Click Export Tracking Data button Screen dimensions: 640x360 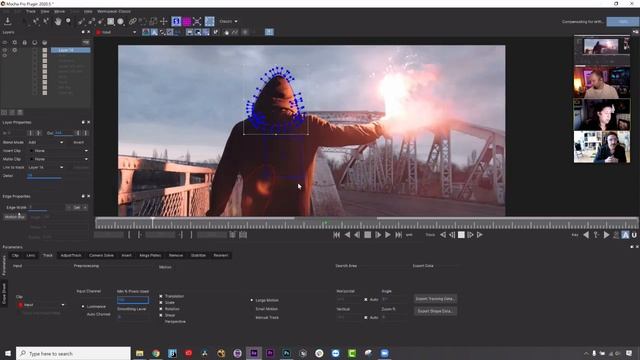(435, 299)
